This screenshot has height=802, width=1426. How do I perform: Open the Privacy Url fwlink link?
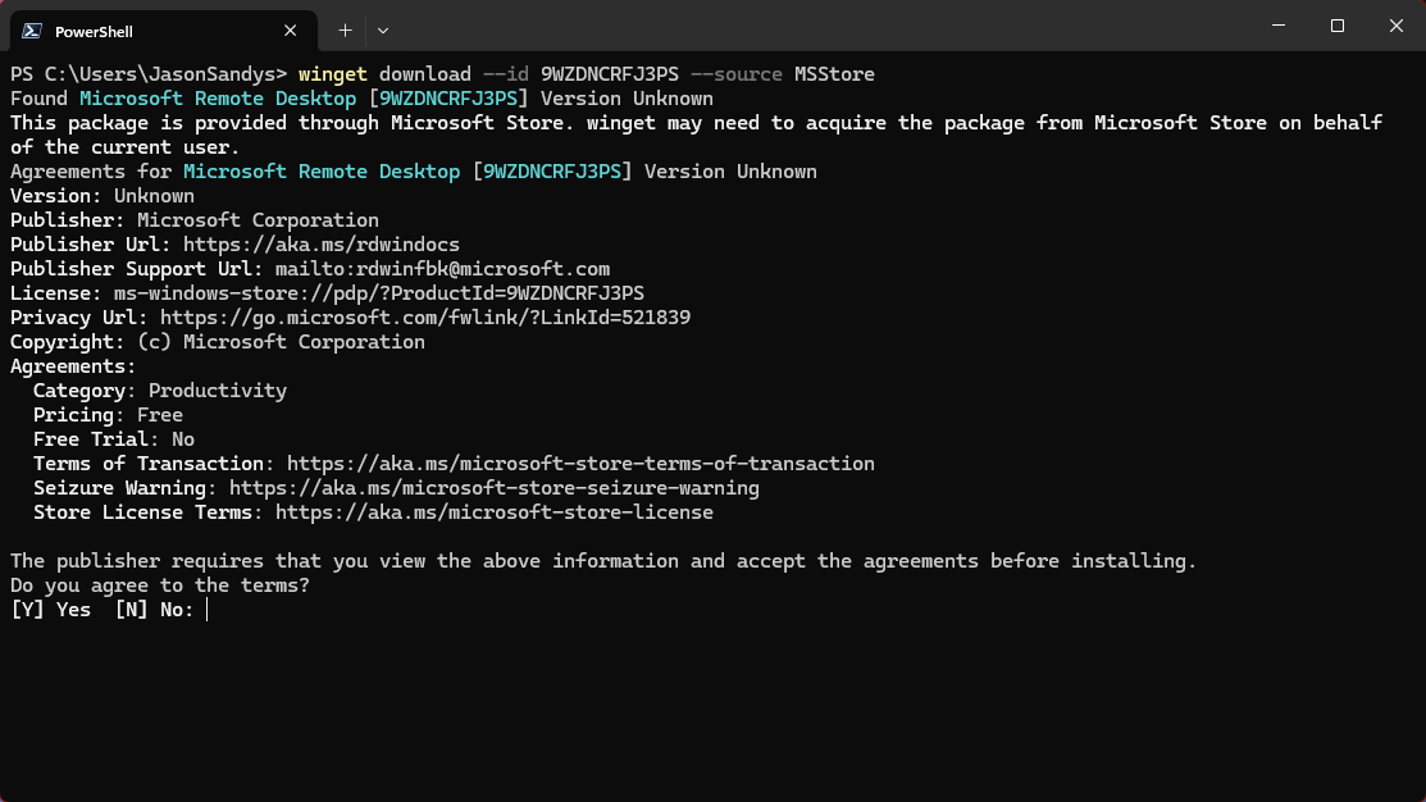[425, 318]
